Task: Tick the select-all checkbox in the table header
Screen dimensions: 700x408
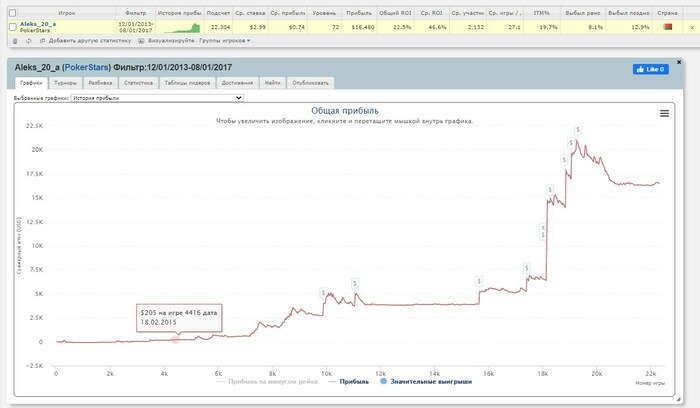Action: coord(12,13)
